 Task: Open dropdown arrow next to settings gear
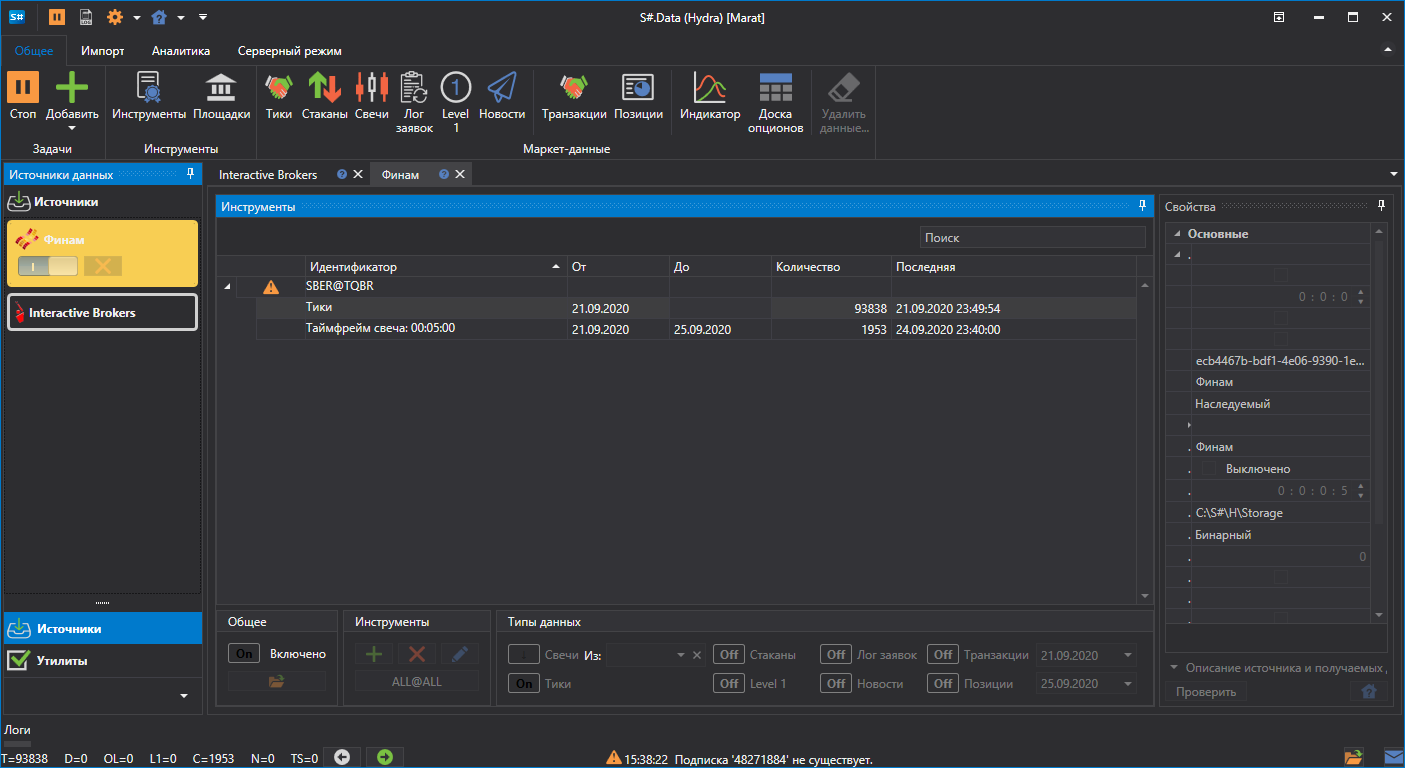click(x=137, y=18)
